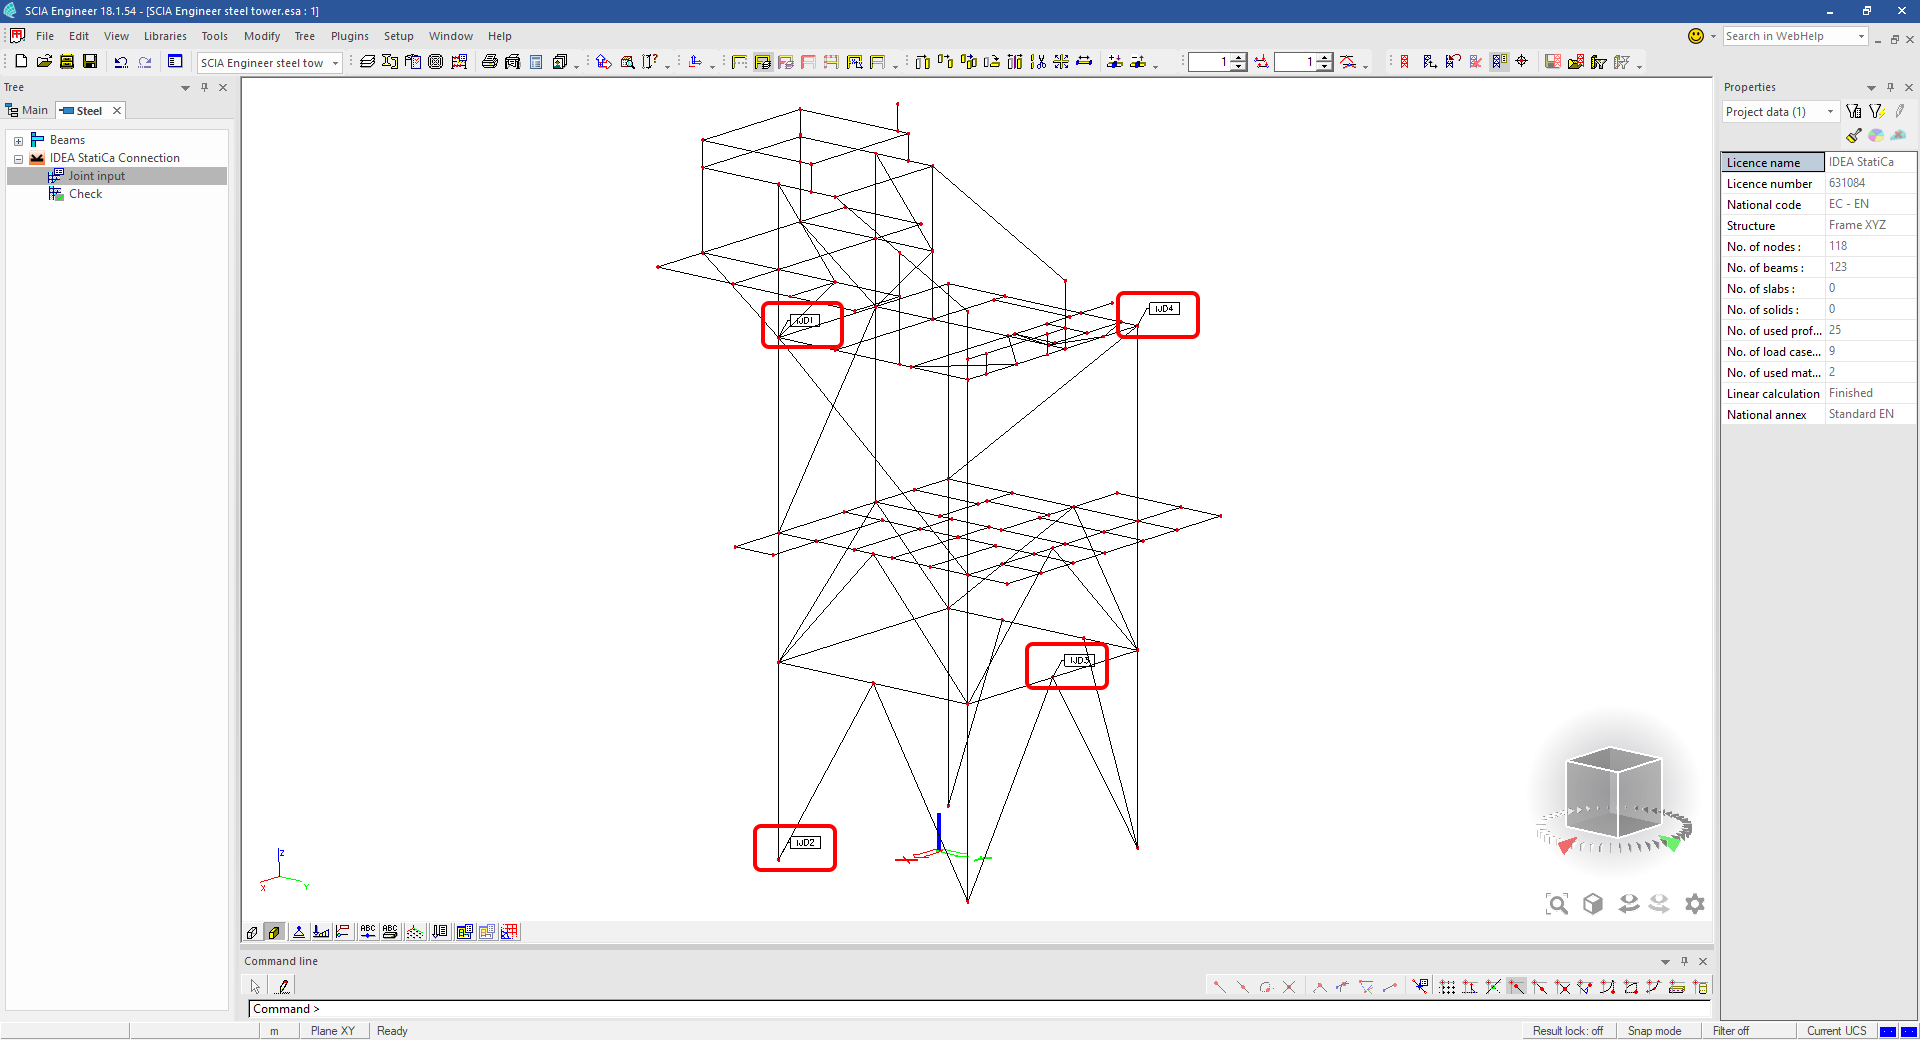Switch to the Main tab
The width and height of the screenshot is (1920, 1040).
point(27,111)
